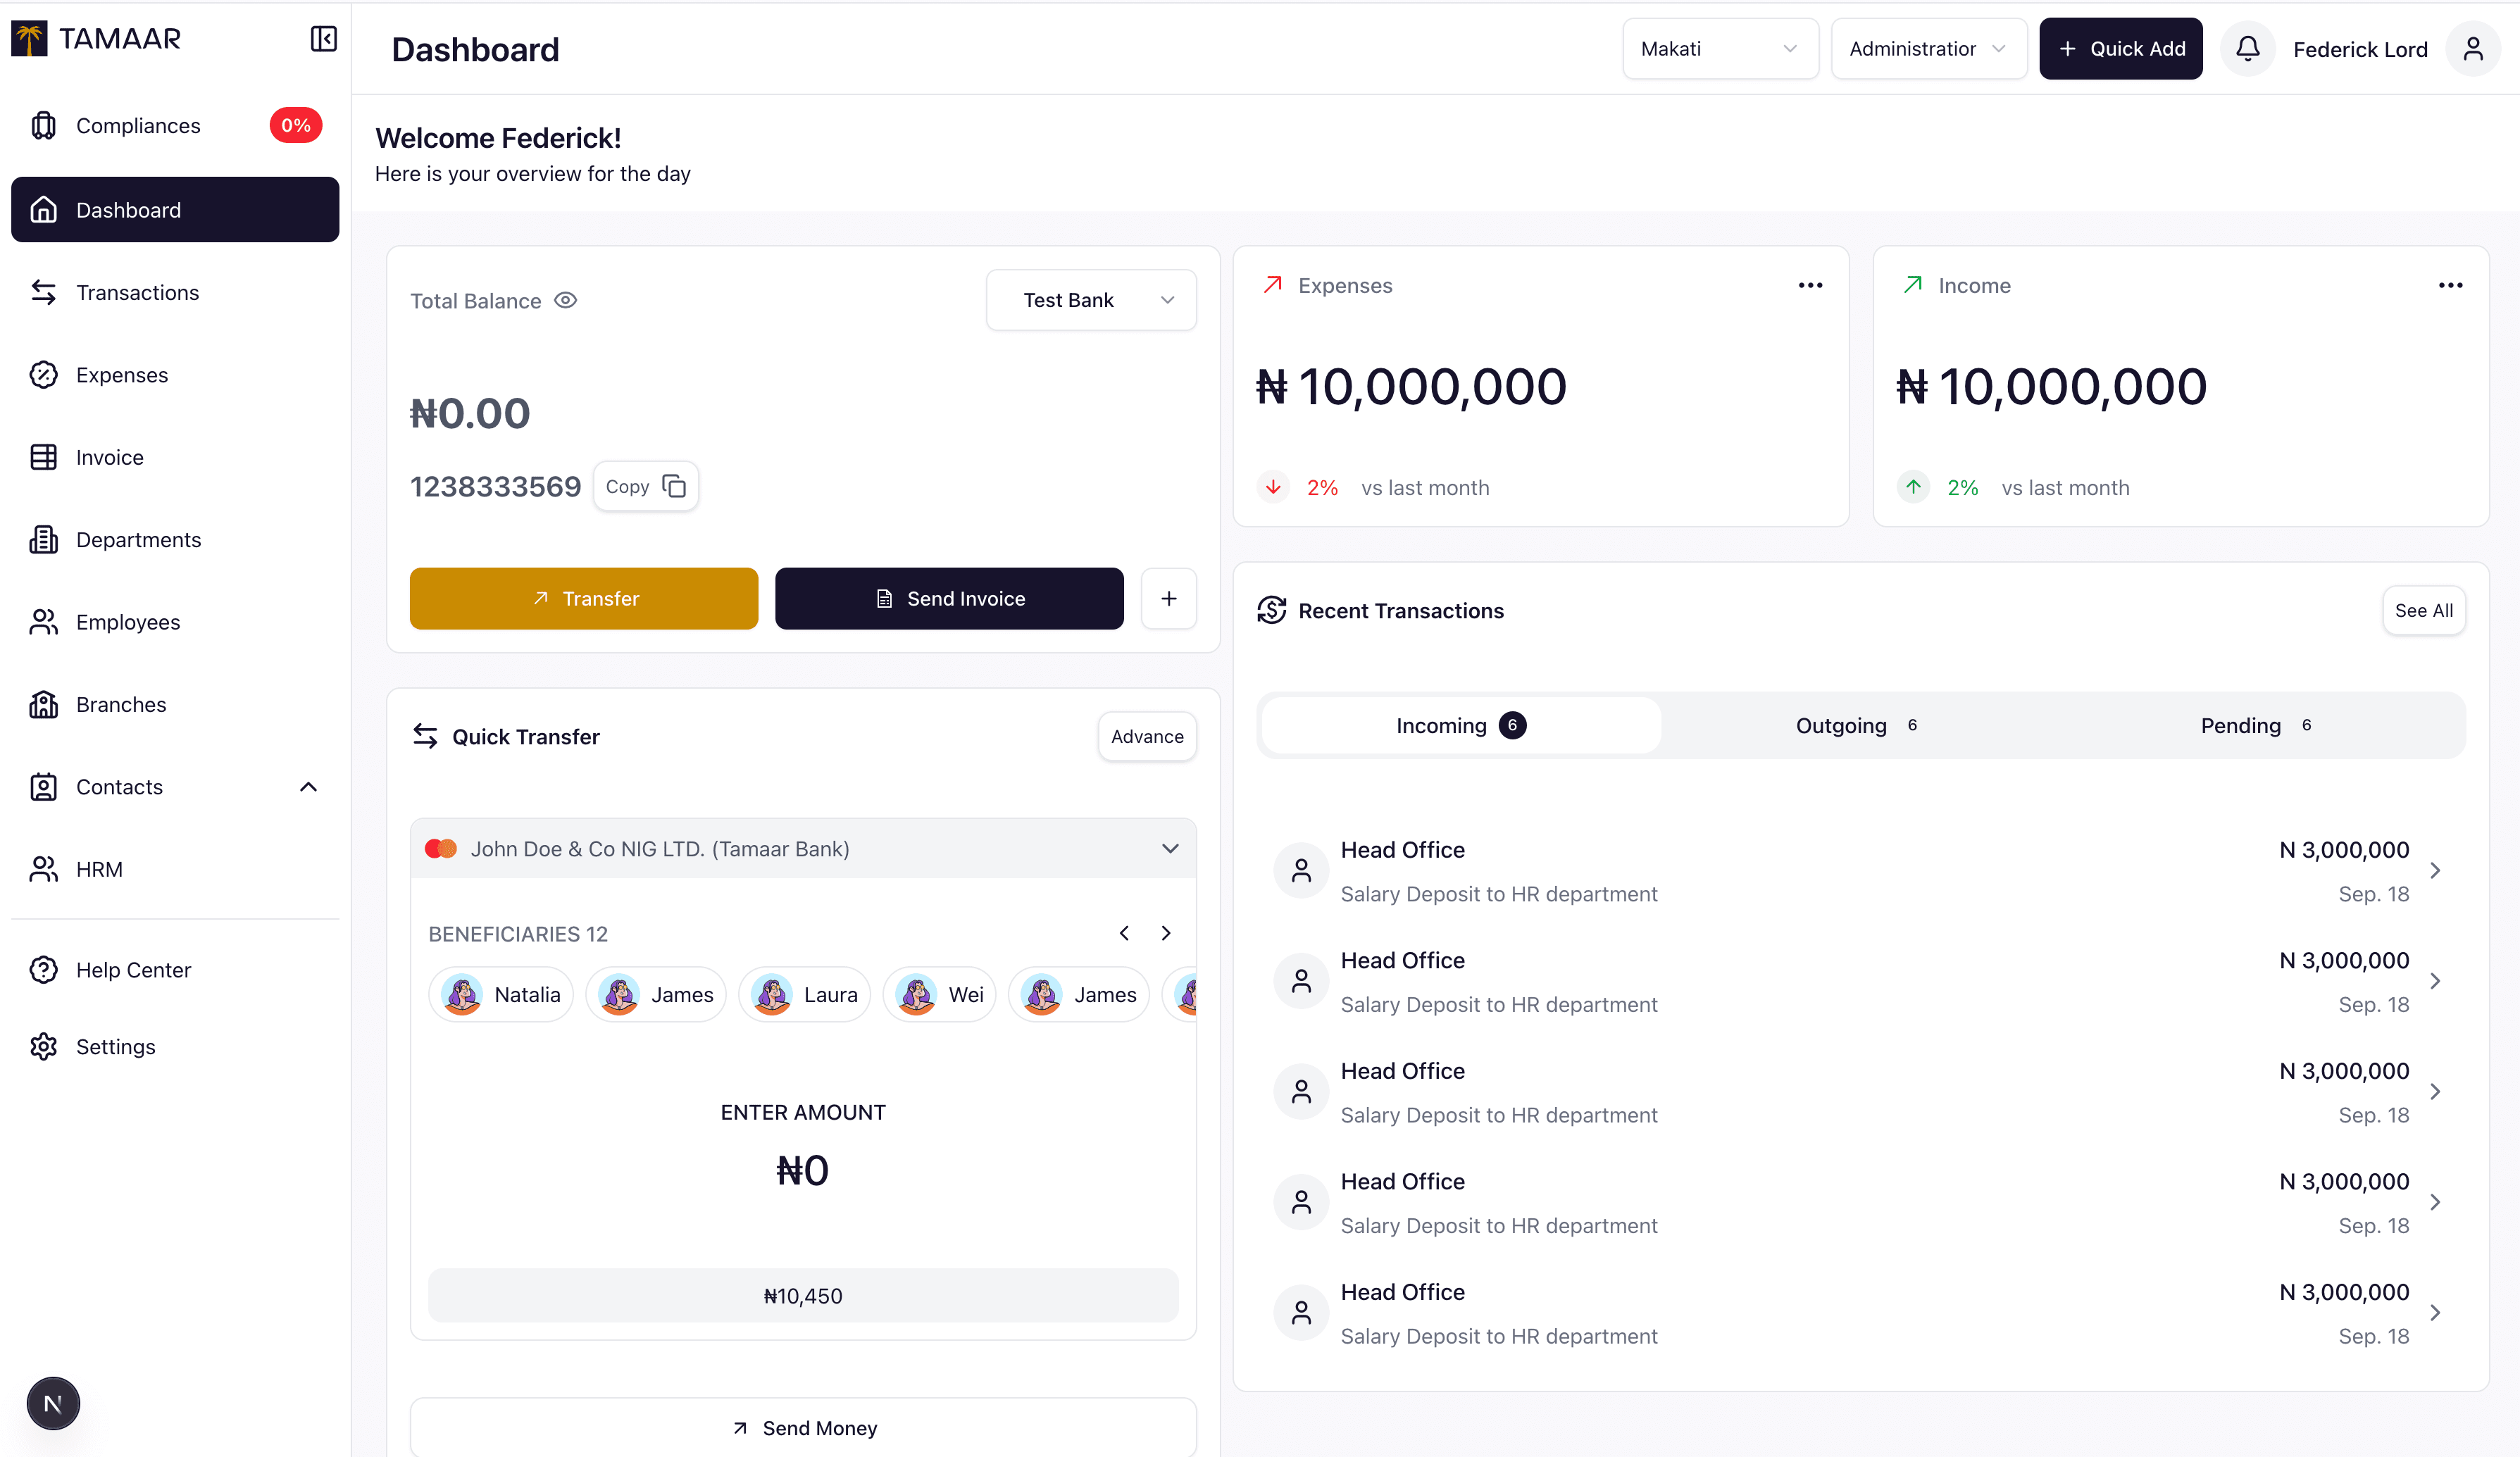Click the plus button beside Send Invoice
This screenshot has height=1457, width=2520.
1168,599
